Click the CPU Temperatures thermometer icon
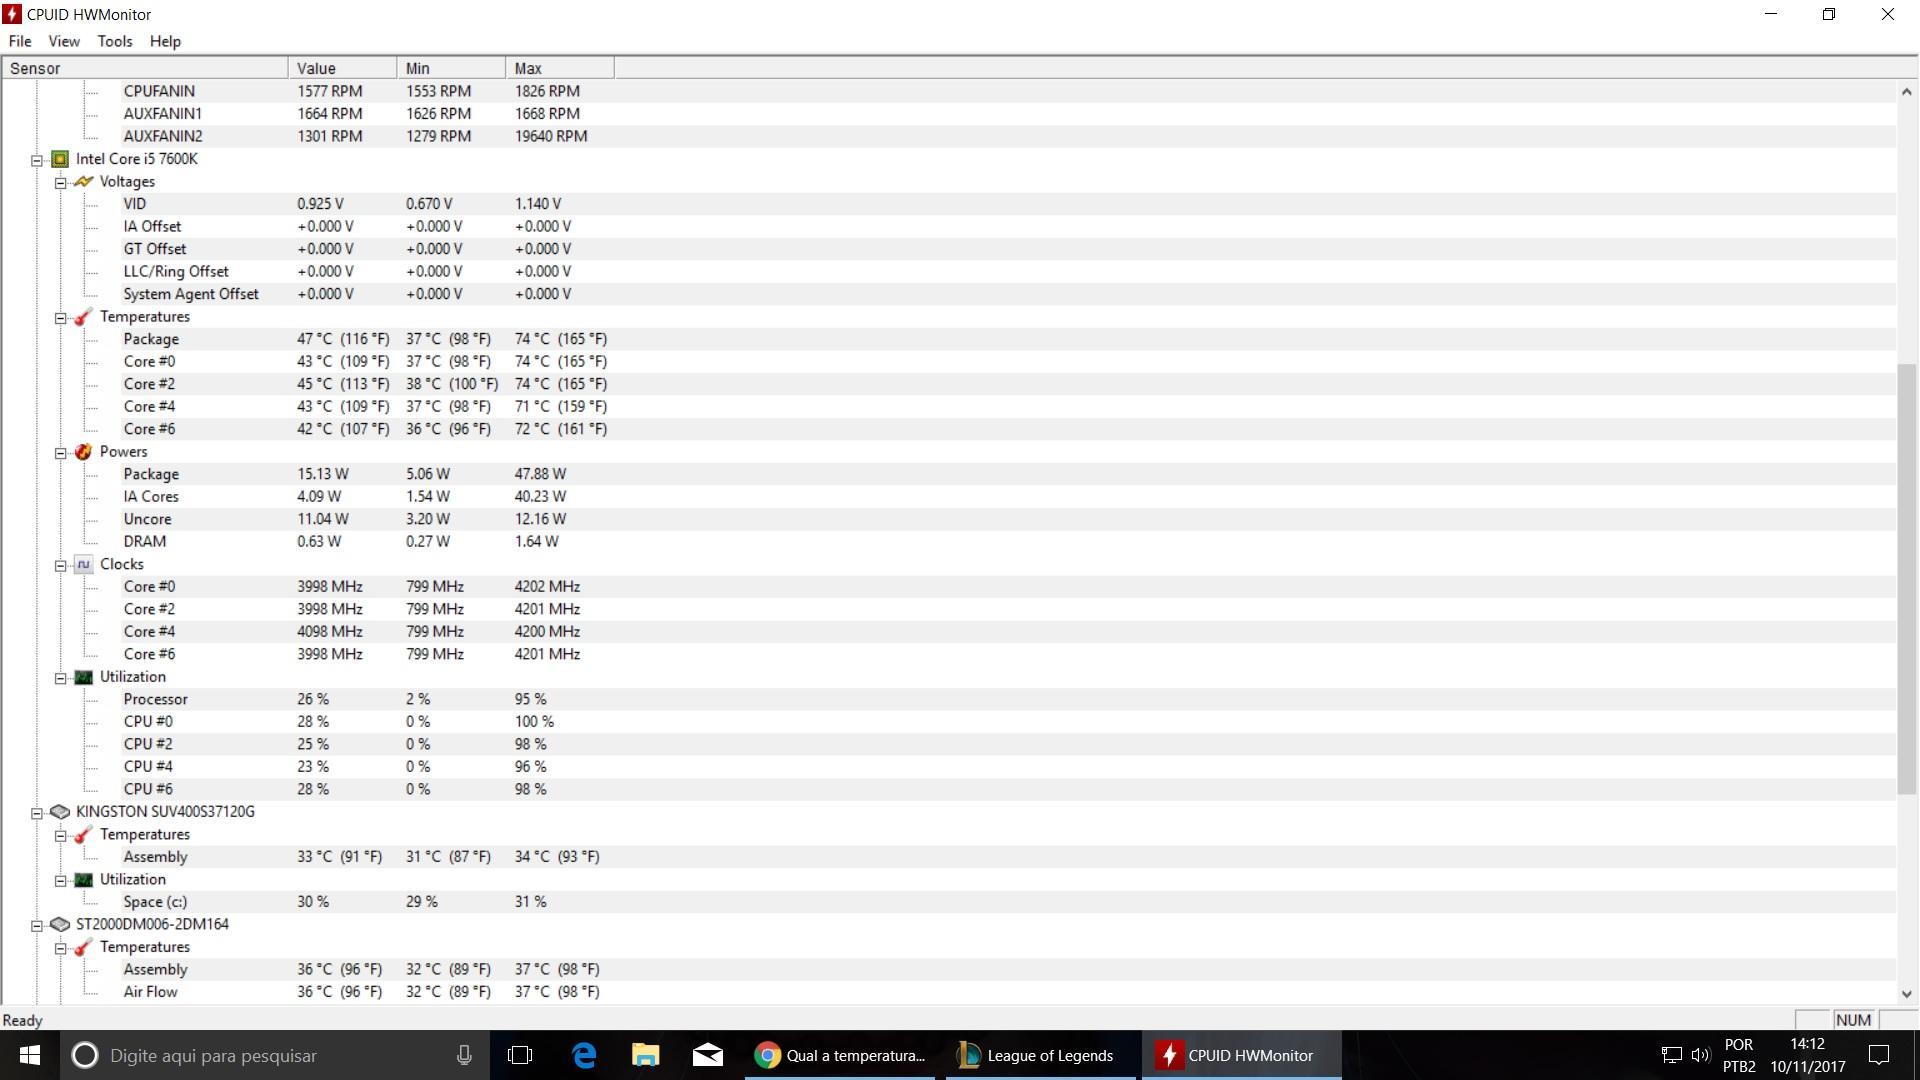 pos(84,317)
